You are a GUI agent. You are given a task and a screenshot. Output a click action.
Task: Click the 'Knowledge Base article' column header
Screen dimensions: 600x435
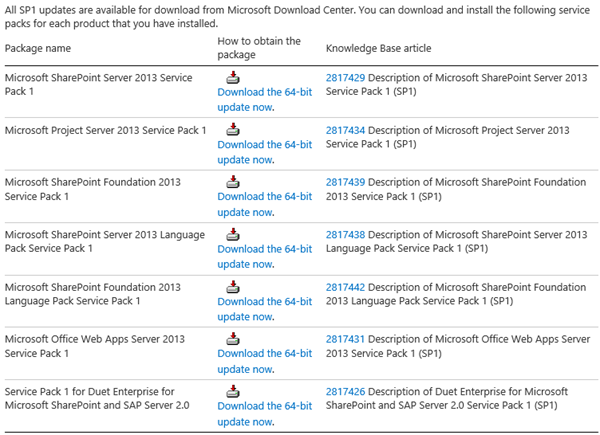click(x=378, y=48)
